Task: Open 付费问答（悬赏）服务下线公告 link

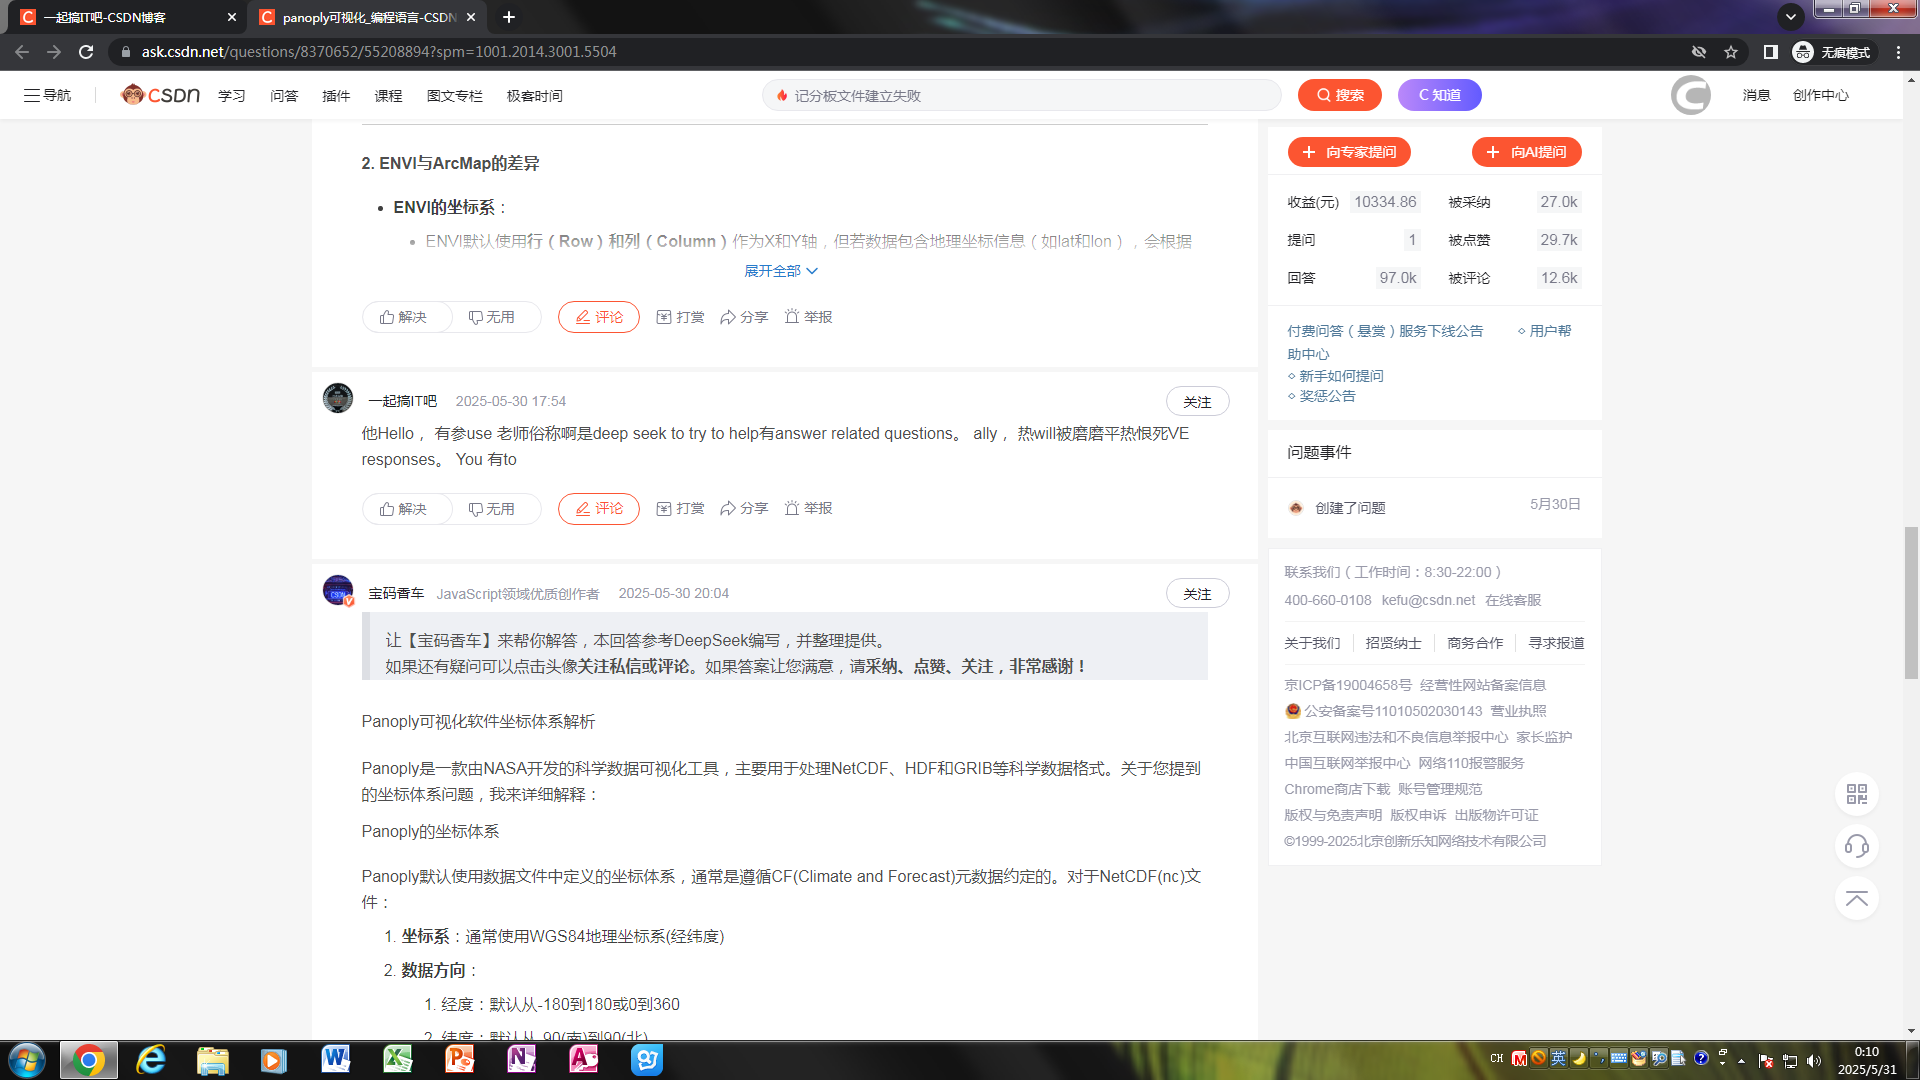Action: [x=1385, y=331]
